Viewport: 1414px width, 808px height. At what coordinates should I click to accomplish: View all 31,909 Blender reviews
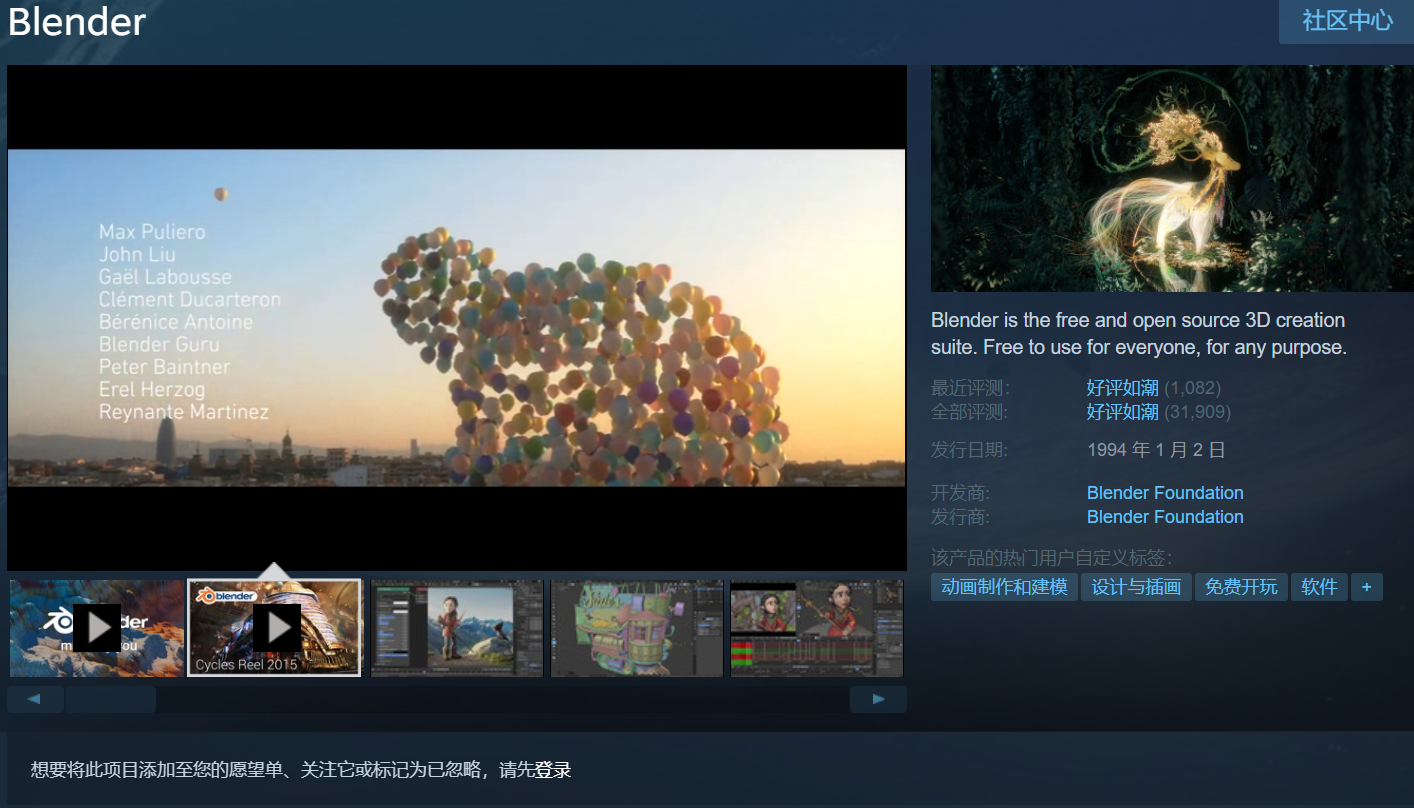click(1121, 412)
